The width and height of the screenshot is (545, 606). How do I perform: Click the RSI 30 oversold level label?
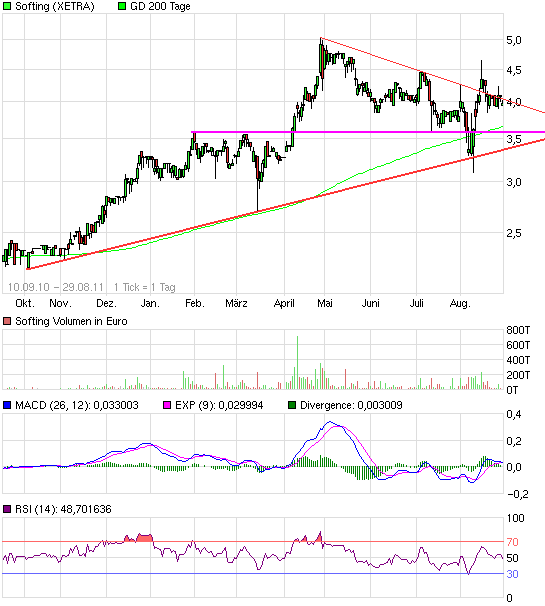click(512, 574)
